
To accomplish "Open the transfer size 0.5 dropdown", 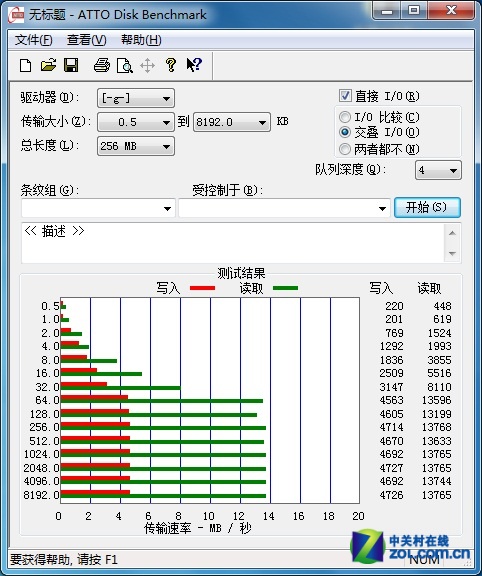I will 136,122.
